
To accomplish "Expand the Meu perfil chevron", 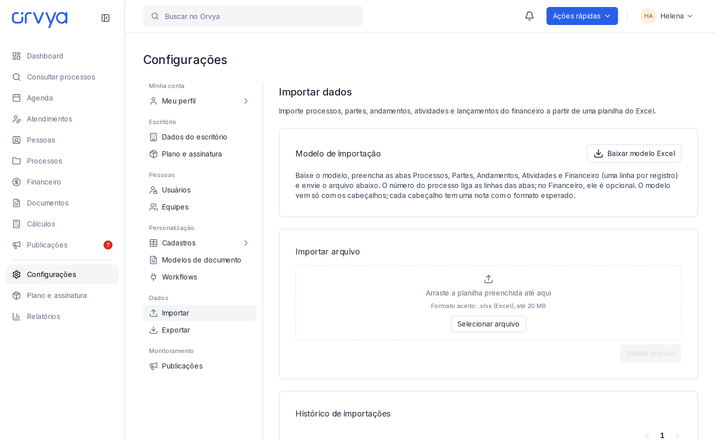I will (x=246, y=101).
